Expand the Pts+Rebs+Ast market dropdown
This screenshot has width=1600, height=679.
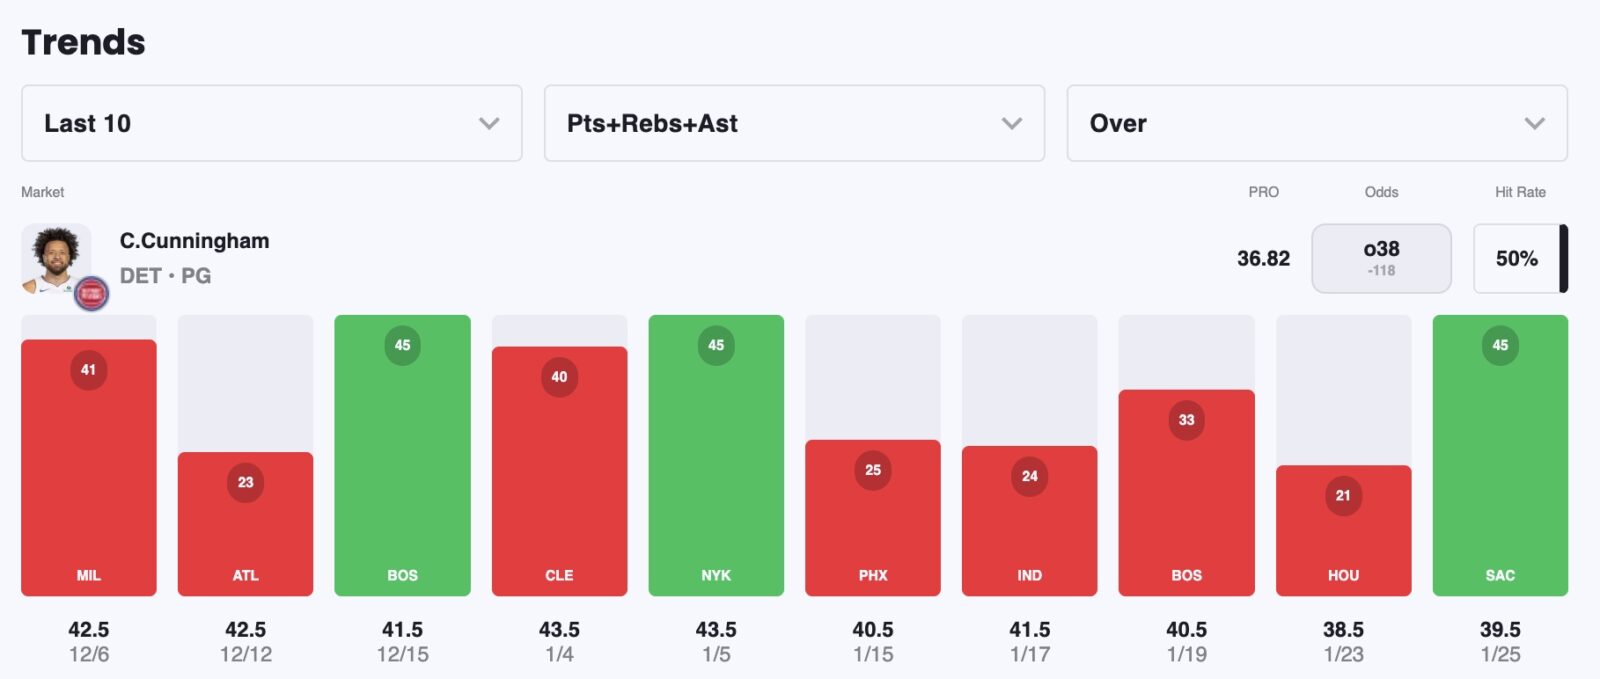pyautogui.click(x=794, y=123)
